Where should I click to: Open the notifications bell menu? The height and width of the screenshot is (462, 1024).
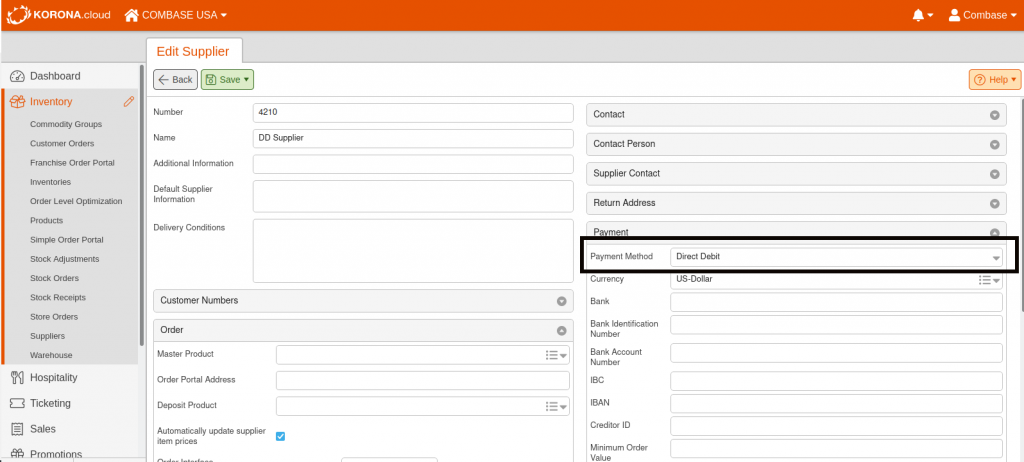(922, 15)
